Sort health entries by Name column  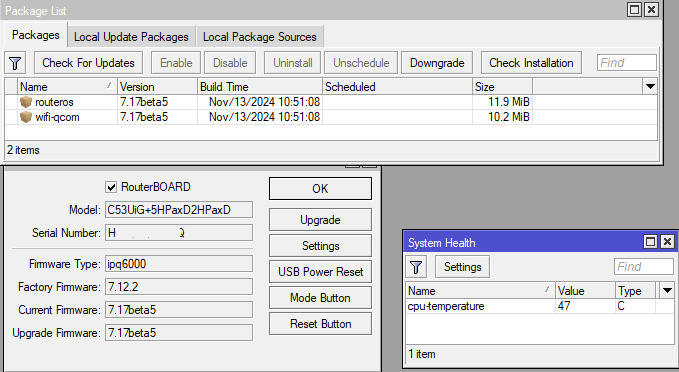480,291
